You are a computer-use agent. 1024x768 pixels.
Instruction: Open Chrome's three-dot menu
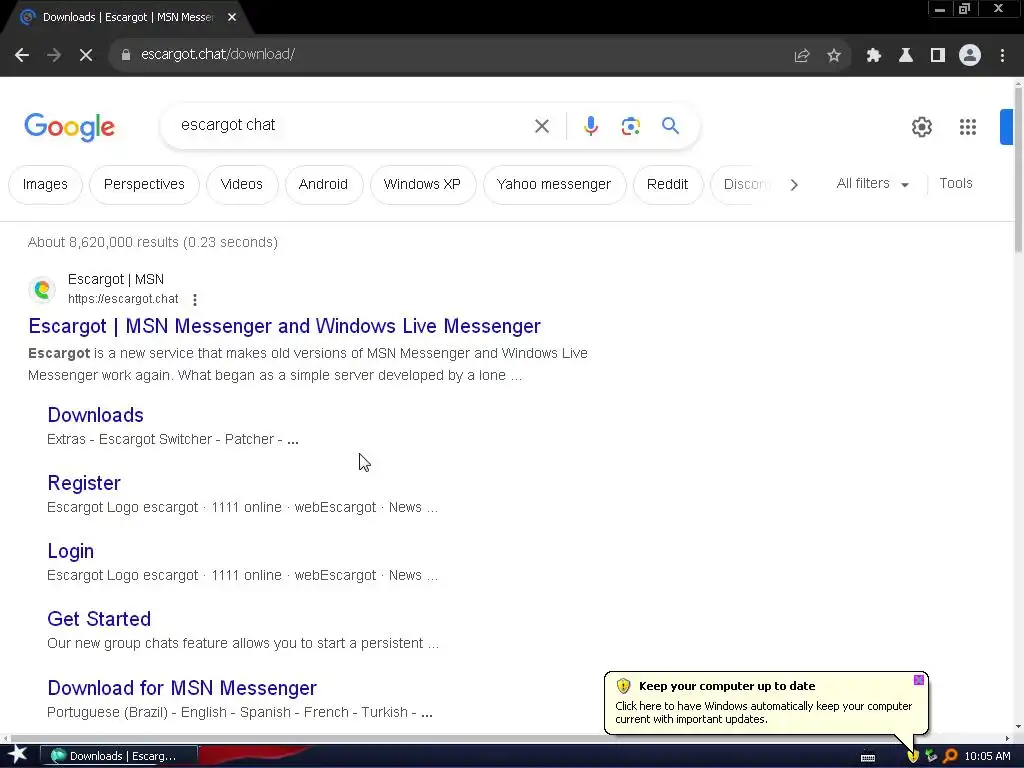pyautogui.click(x=1002, y=56)
